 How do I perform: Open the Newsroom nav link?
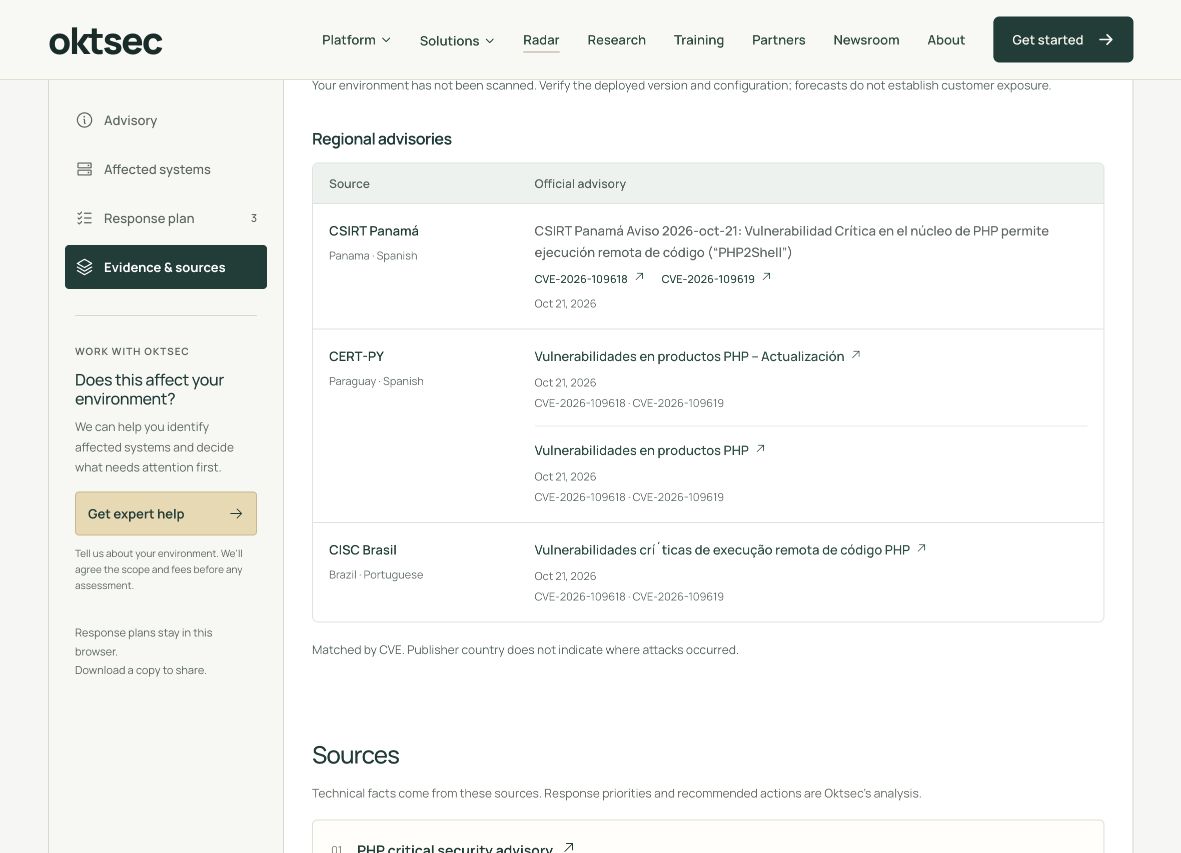tap(866, 40)
